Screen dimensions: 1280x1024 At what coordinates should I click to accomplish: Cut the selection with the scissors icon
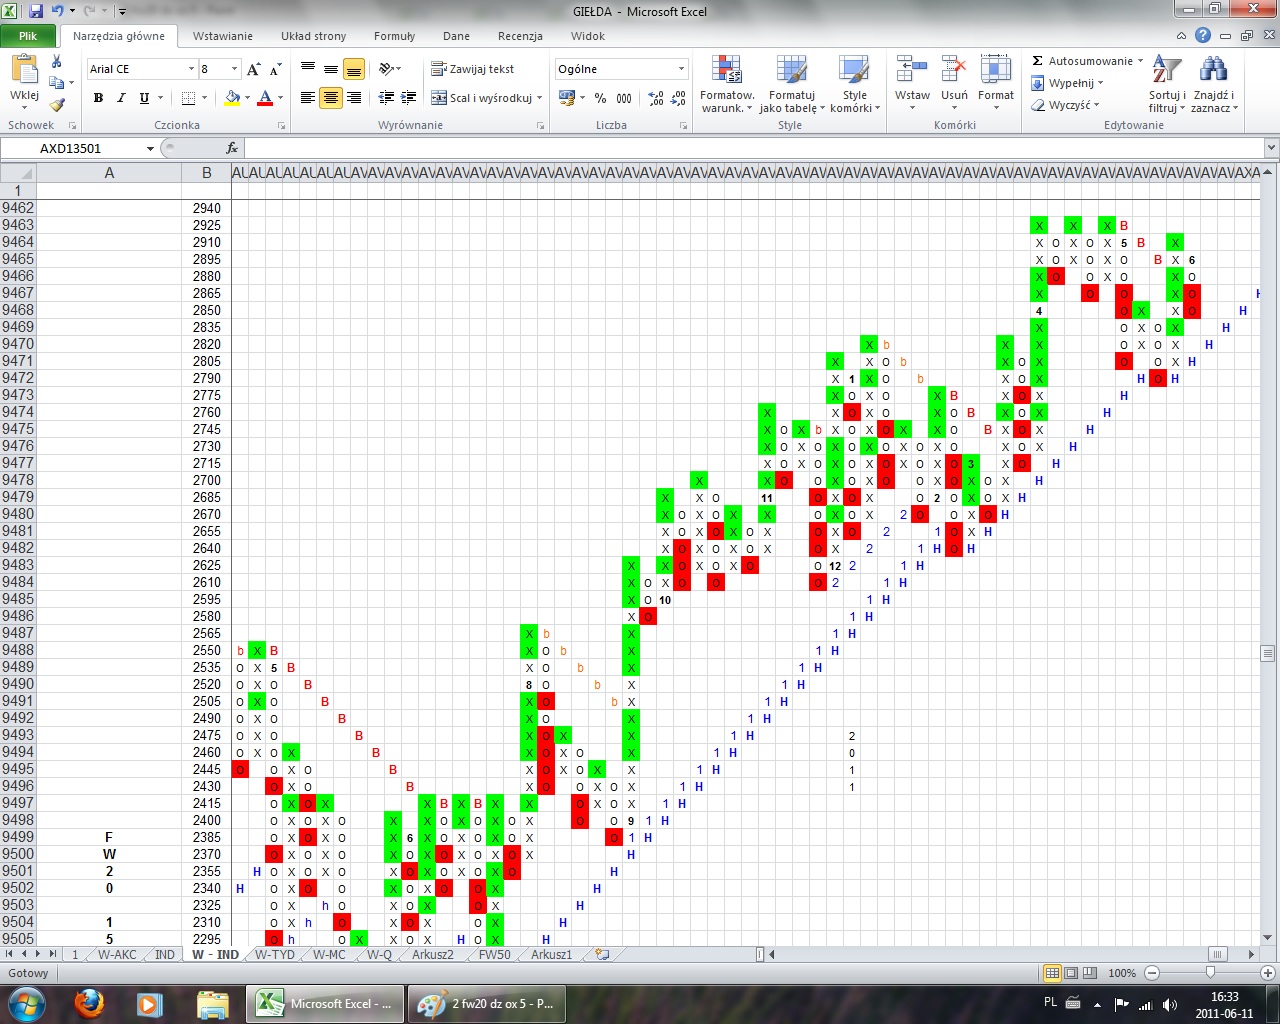[x=56, y=62]
